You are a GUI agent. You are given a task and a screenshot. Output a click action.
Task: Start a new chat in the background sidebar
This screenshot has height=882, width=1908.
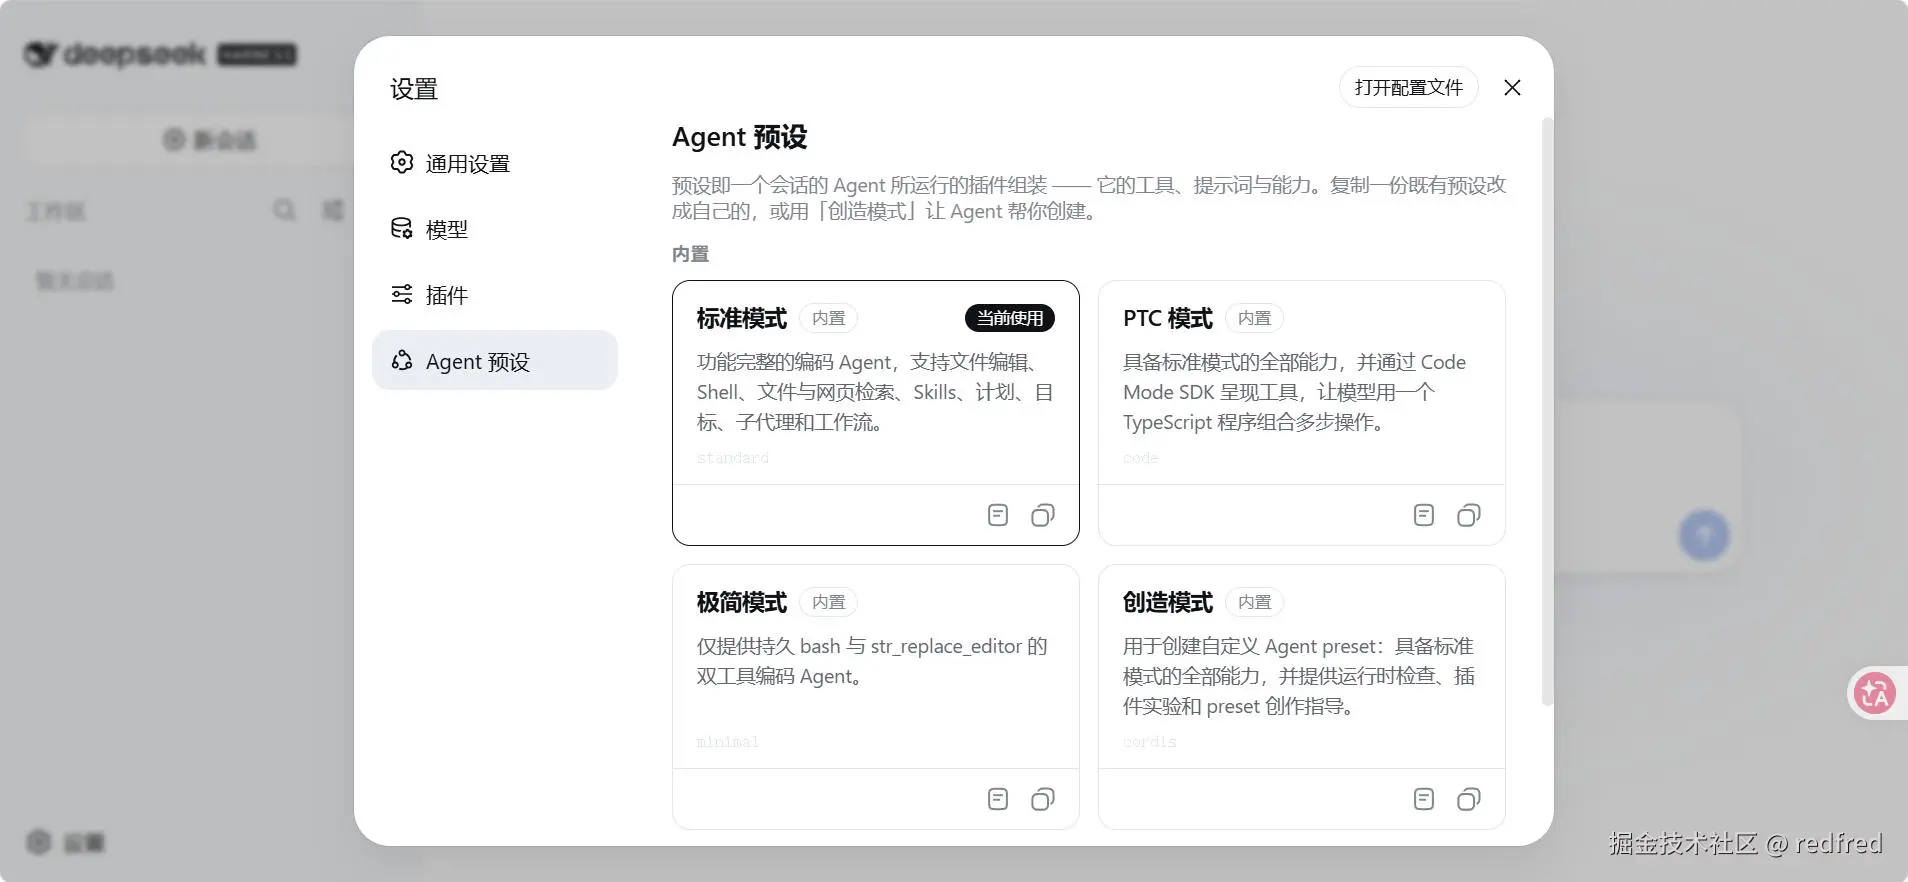(210, 140)
